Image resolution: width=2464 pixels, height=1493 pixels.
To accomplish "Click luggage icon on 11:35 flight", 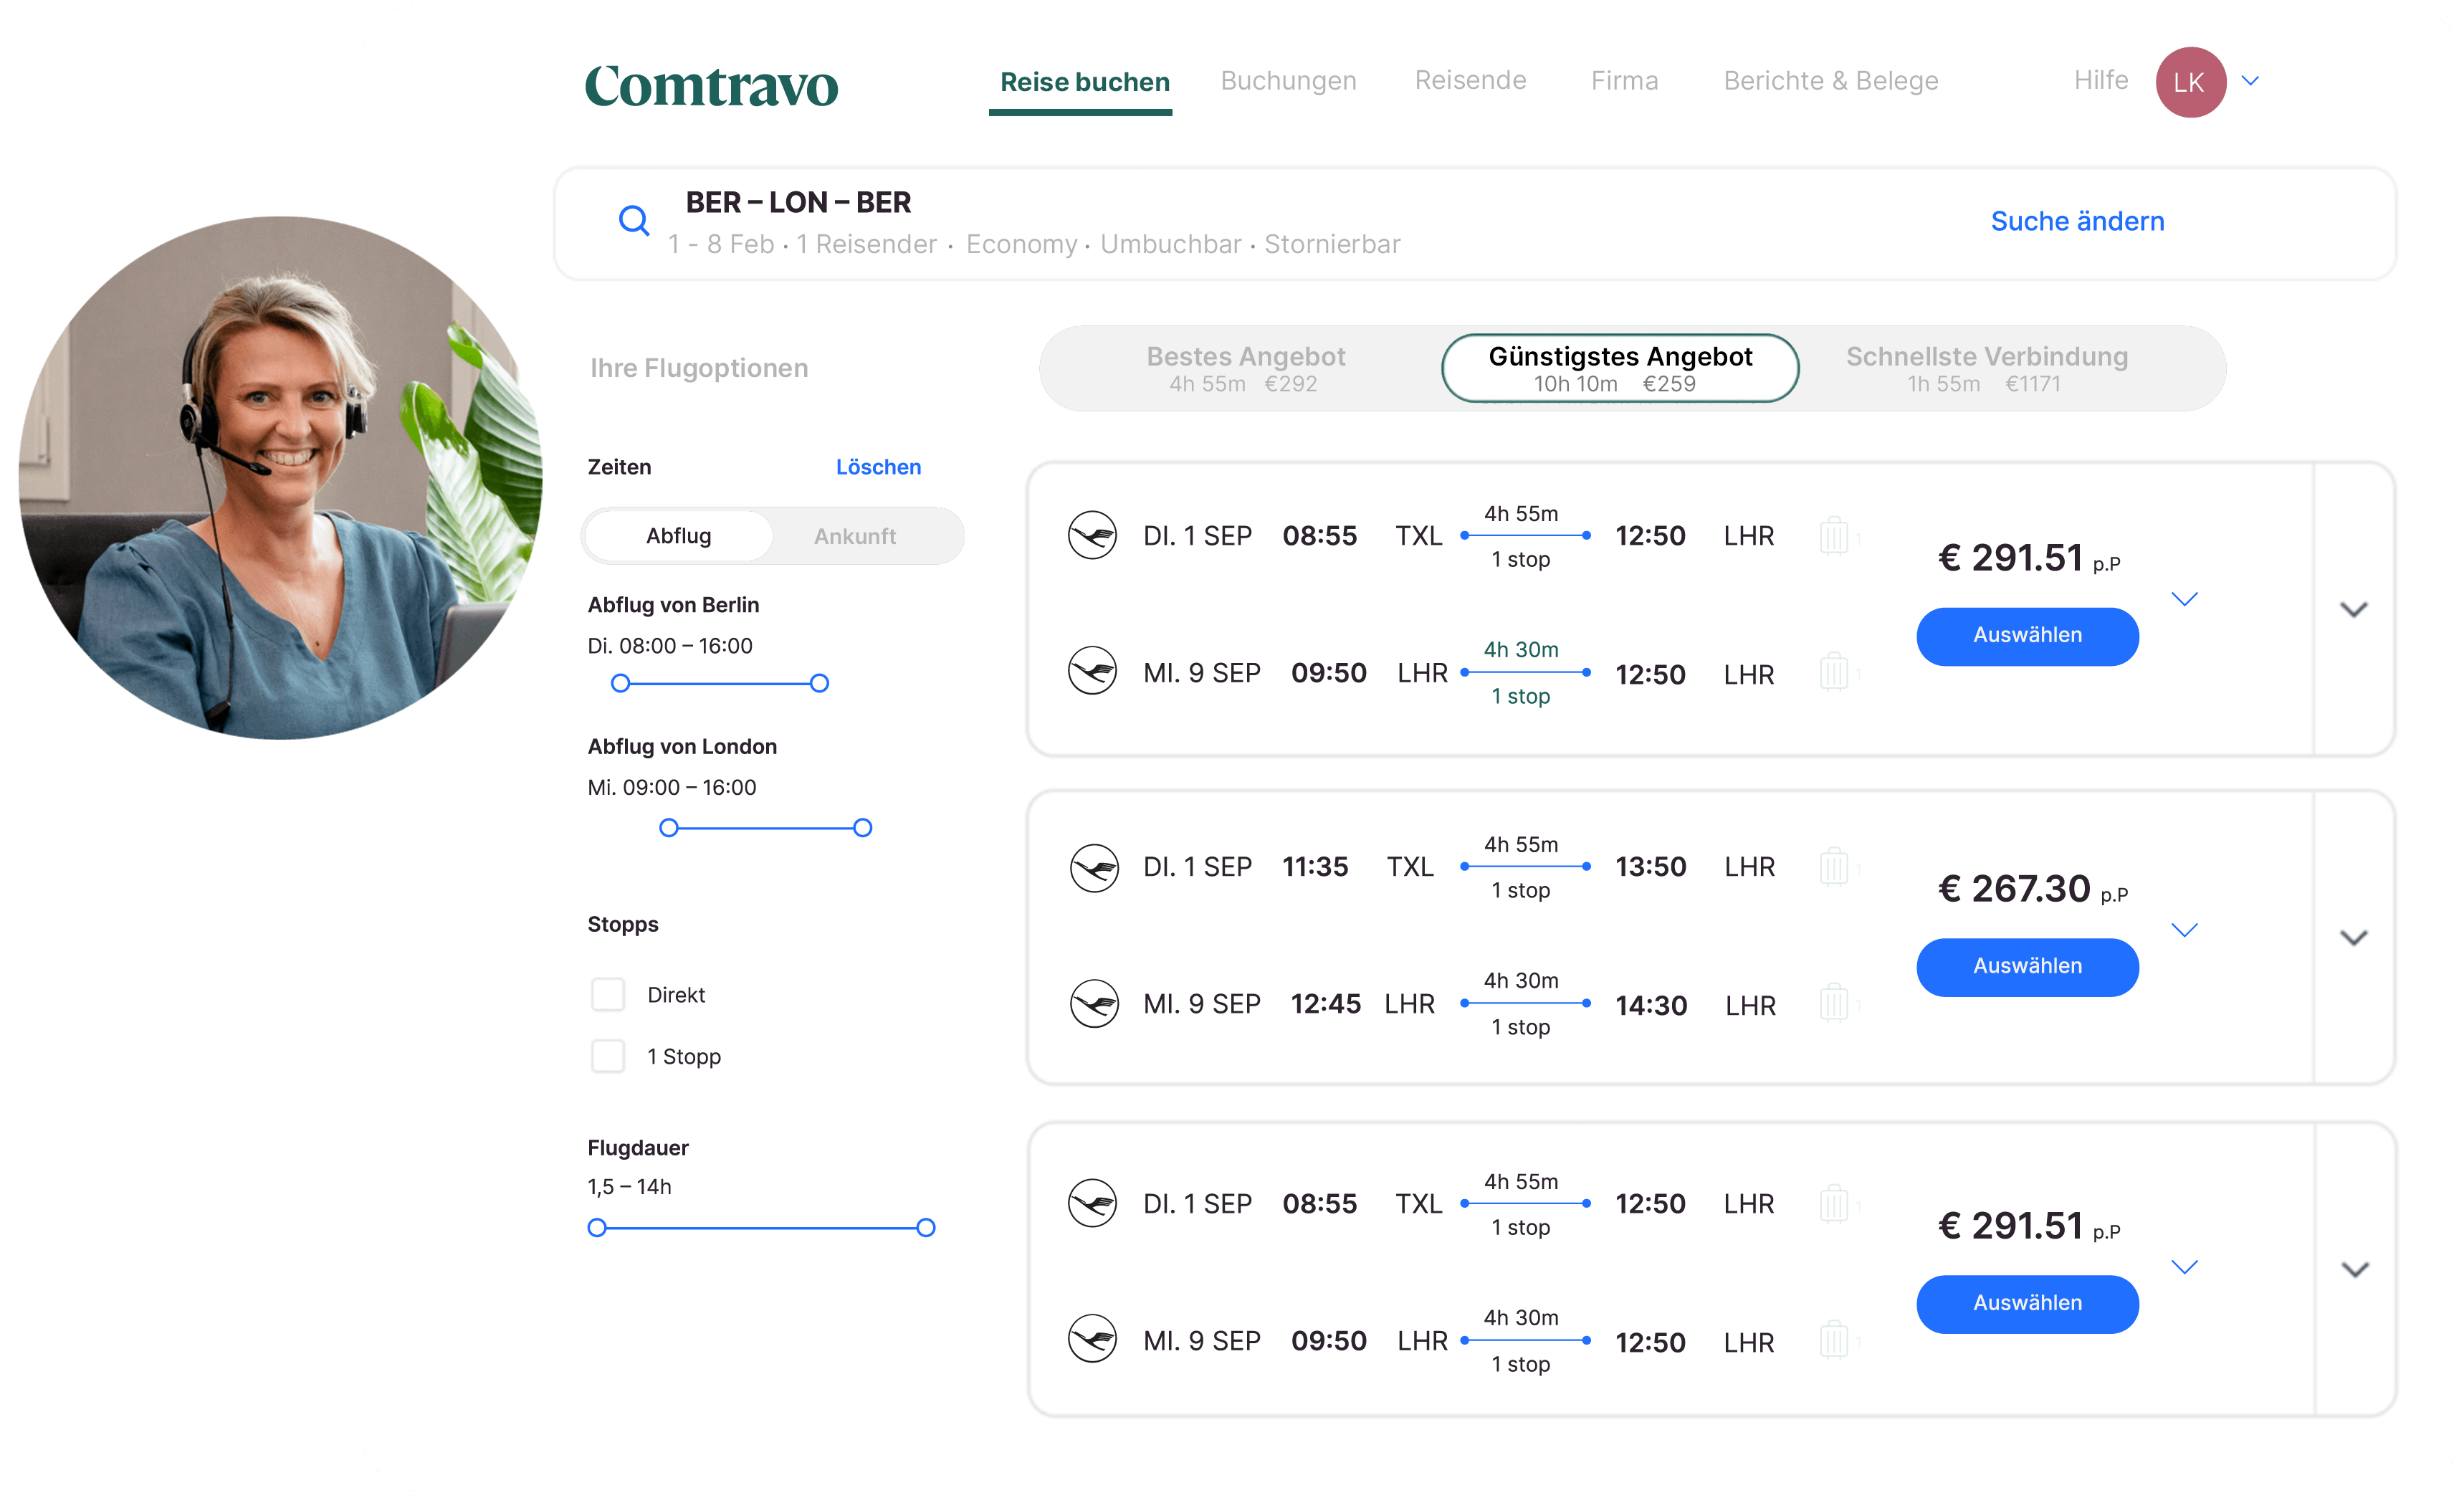I will [1834, 867].
